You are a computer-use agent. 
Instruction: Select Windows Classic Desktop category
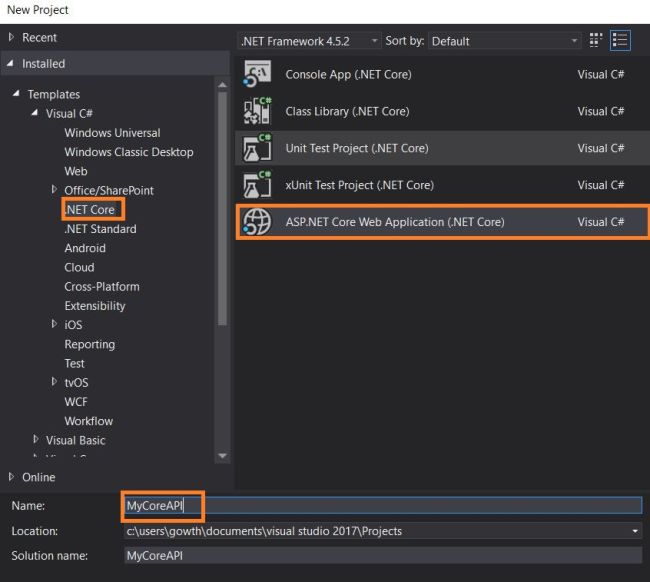[x=129, y=152]
